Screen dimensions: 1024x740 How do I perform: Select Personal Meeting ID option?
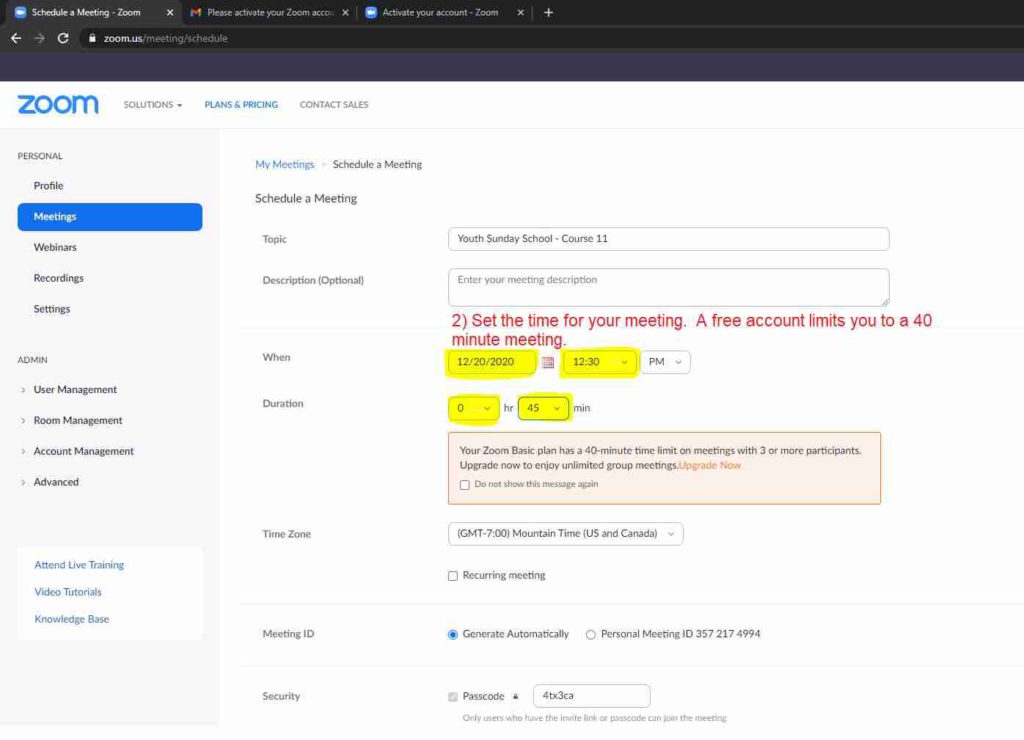click(x=590, y=635)
